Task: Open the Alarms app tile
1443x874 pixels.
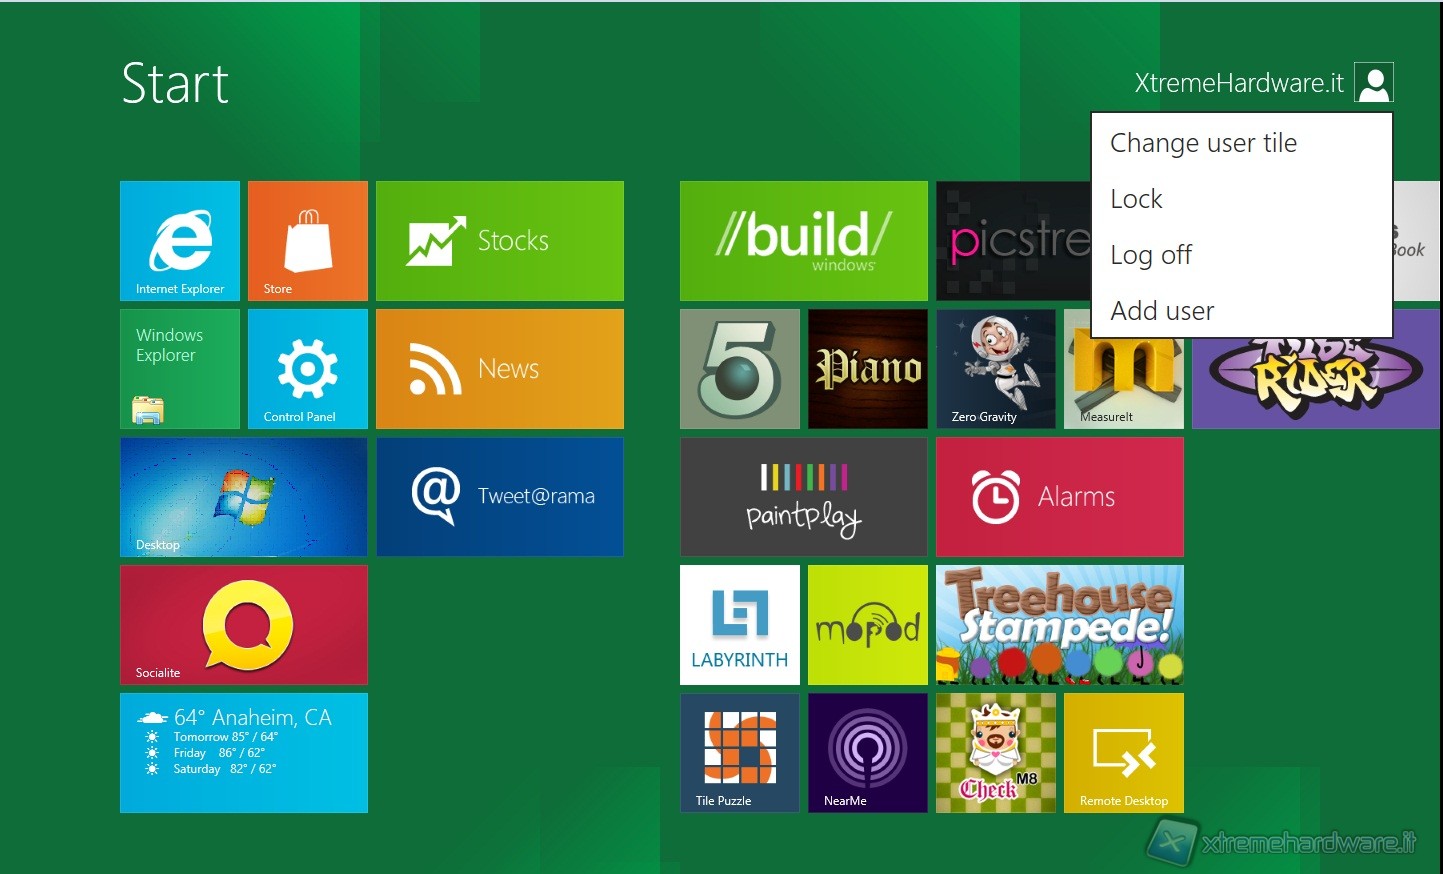Action: tap(1060, 497)
